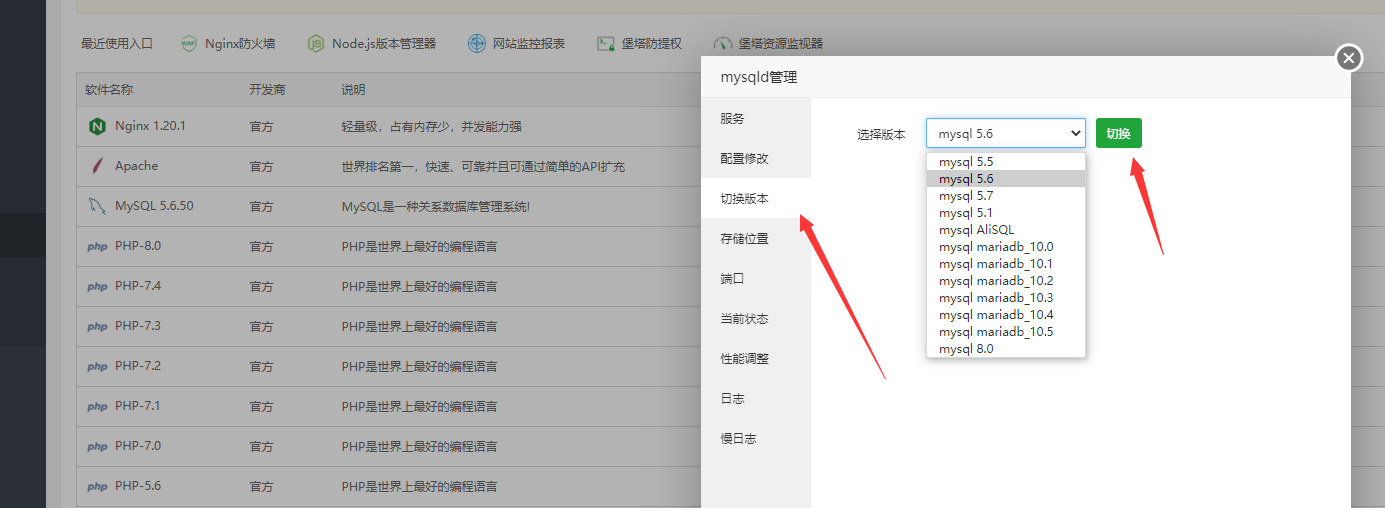Select mysql AliSQL option

click(1006, 229)
